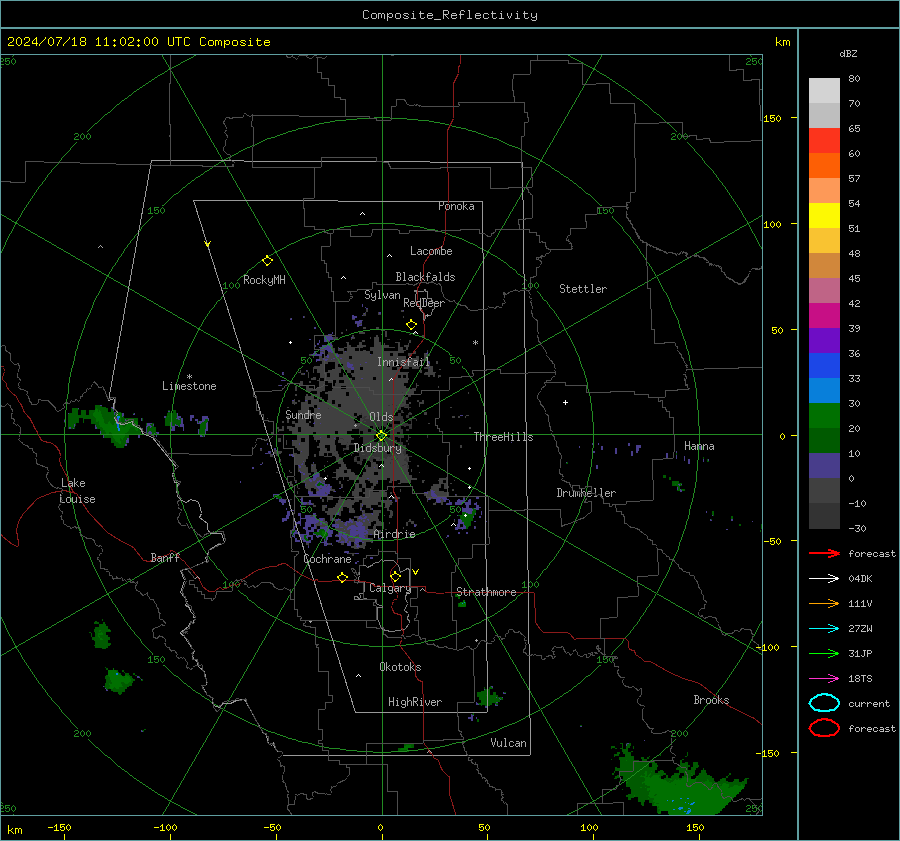Click the 'Calgary' city label
This screenshot has height=841, width=900.
point(390,588)
